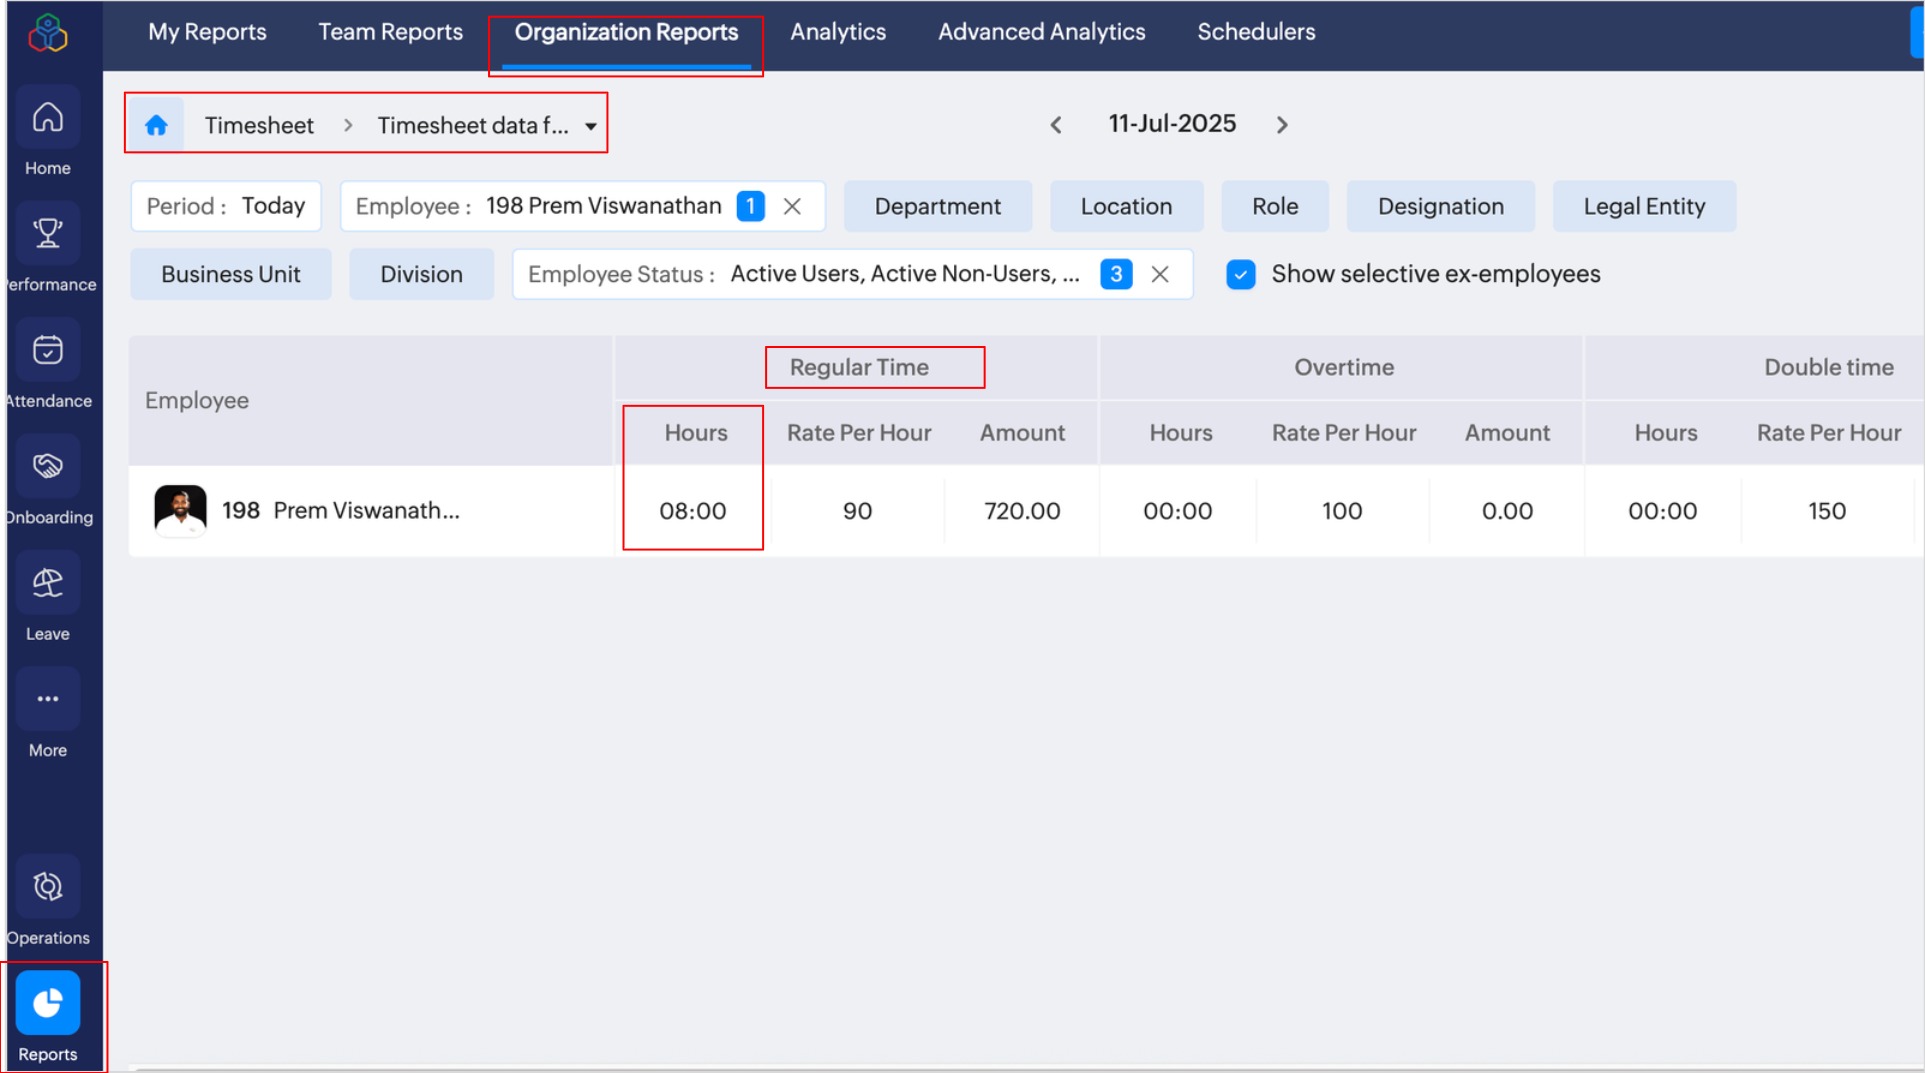Go to previous date with left arrow

[x=1056, y=125]
